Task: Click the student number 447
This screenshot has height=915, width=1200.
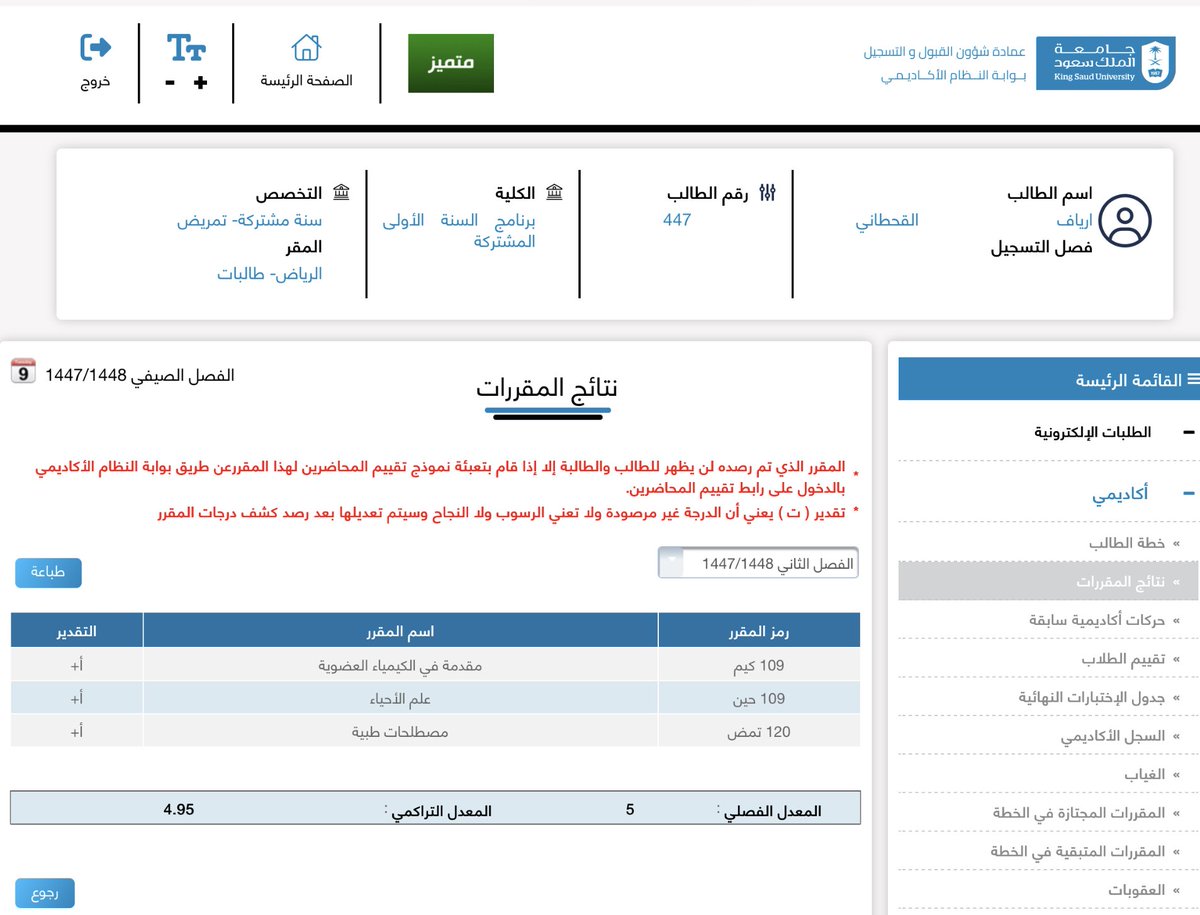Action: click(x=677, y=219)
